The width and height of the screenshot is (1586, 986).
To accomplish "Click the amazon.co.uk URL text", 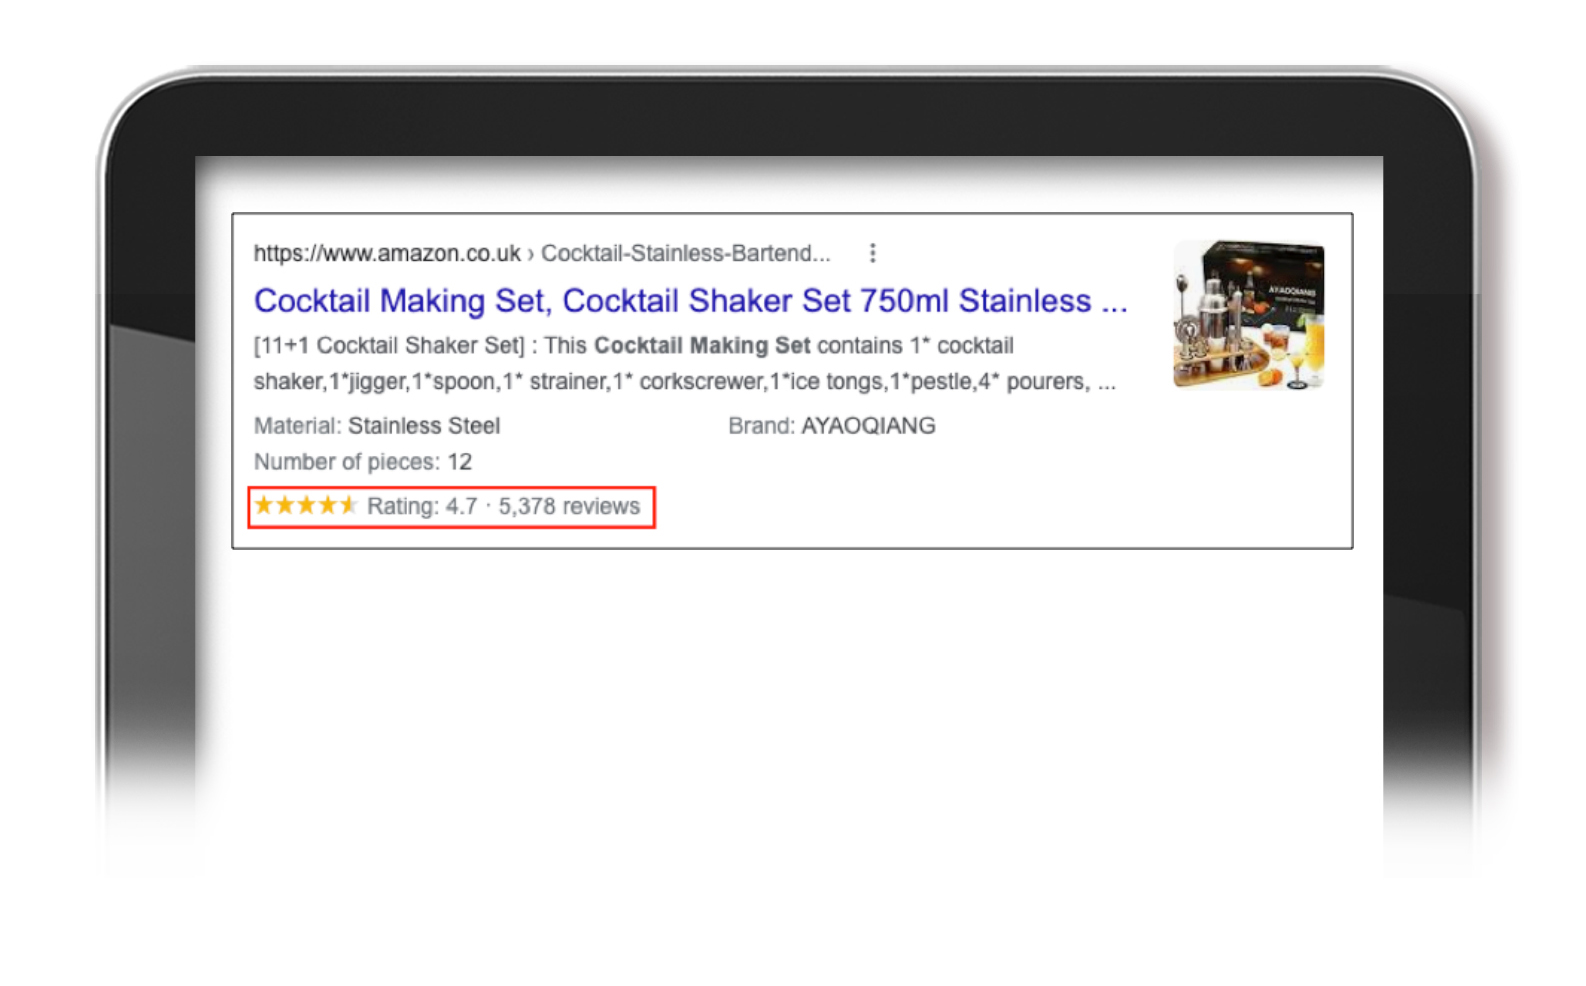I will pyautogui.click(x=386, y=253).
